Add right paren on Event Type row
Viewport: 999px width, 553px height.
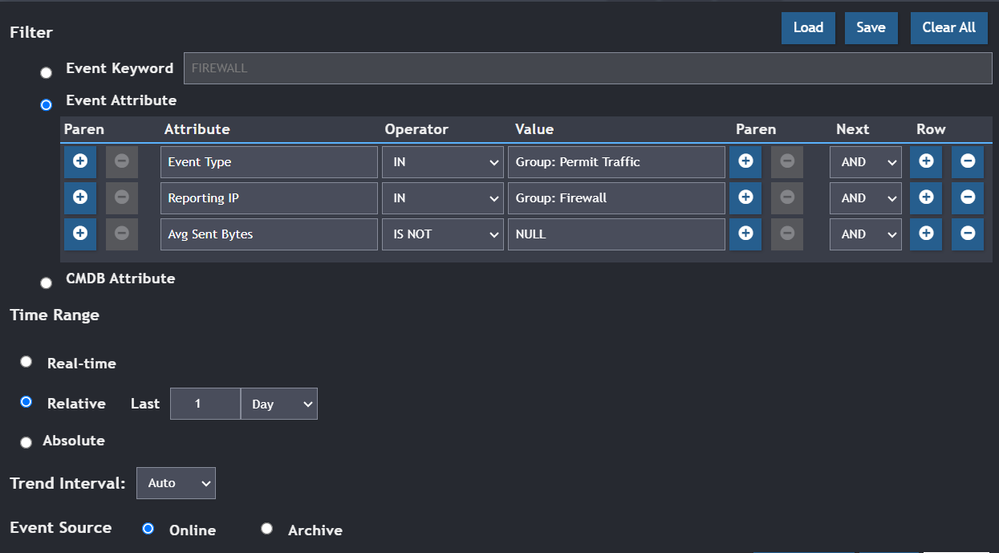pyautogui.click(x=745, y=162)
